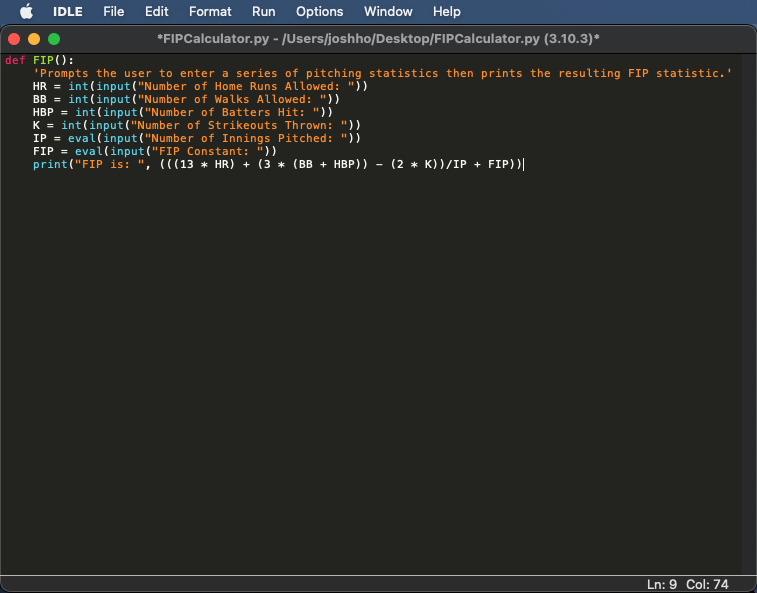This screenshot has height=593, width=757.
Task: Click the text "Number of Batters Hit: "
Action: tap(232, 113)
